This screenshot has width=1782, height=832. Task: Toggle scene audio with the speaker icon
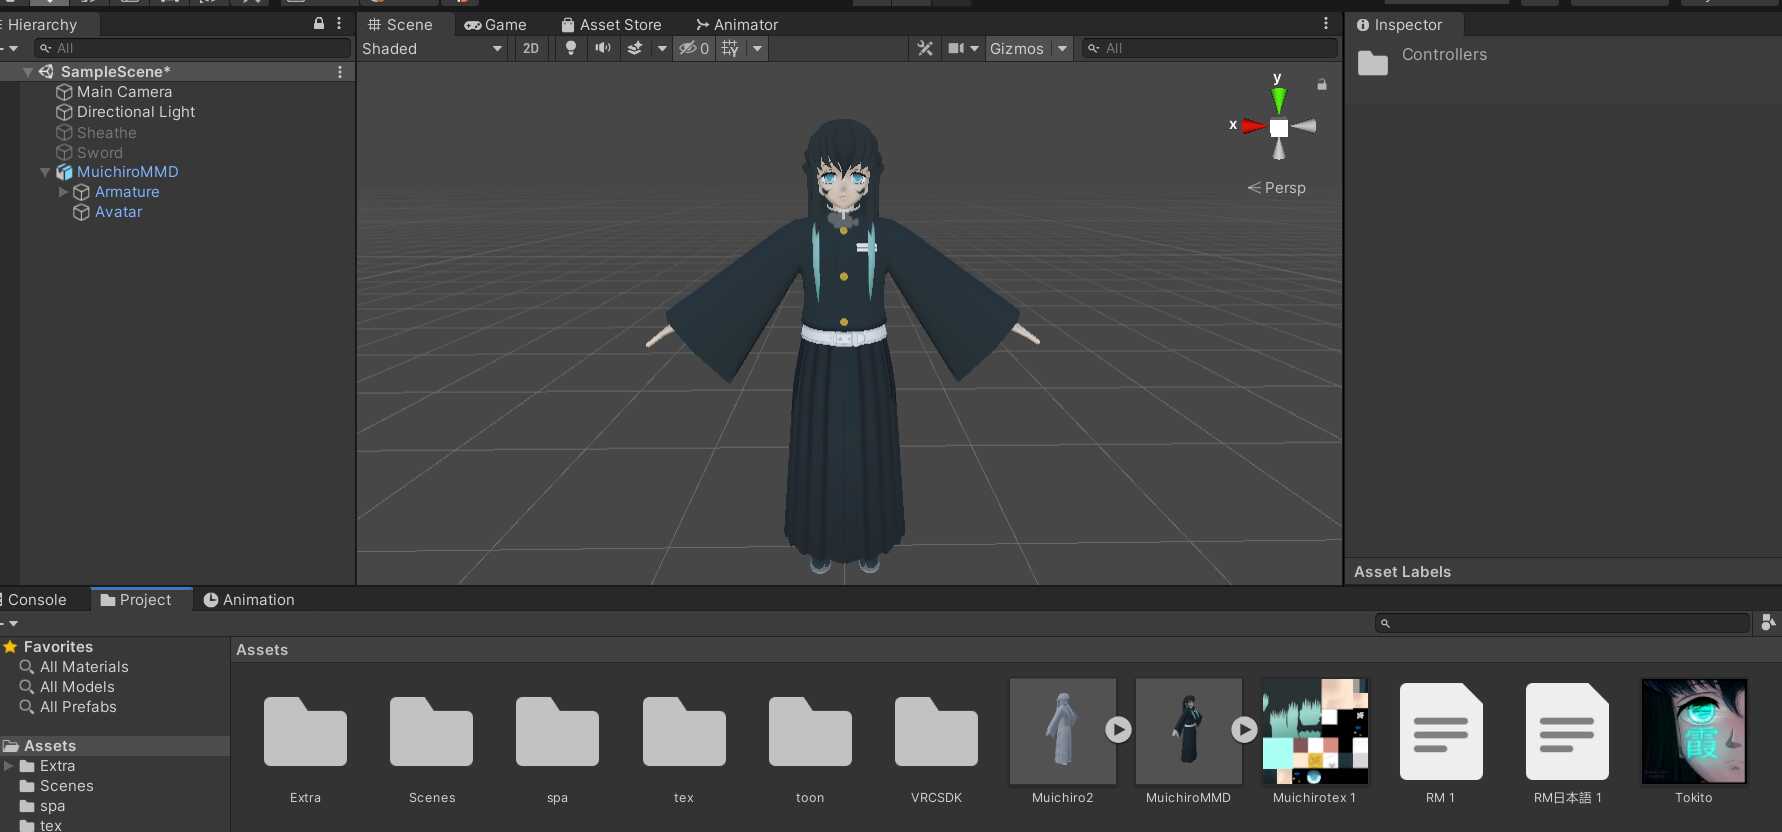pos(603,48)
